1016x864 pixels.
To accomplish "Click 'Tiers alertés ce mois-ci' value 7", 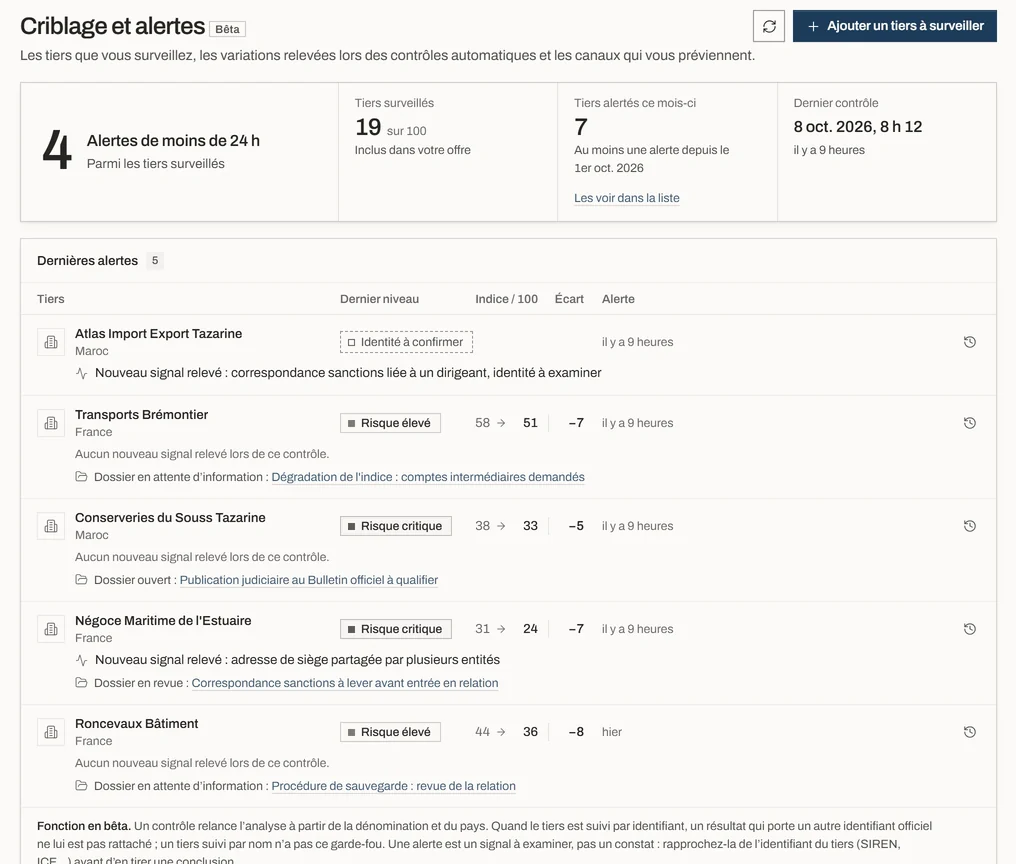I will tap(581, 127).
